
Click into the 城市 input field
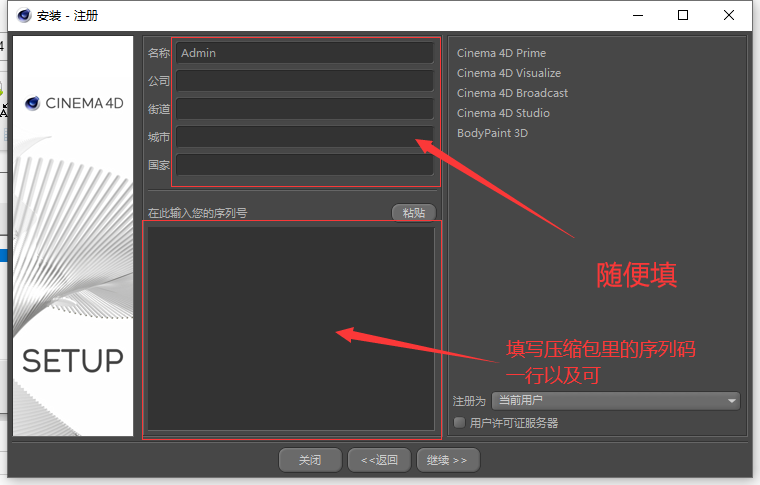point(305,137)
